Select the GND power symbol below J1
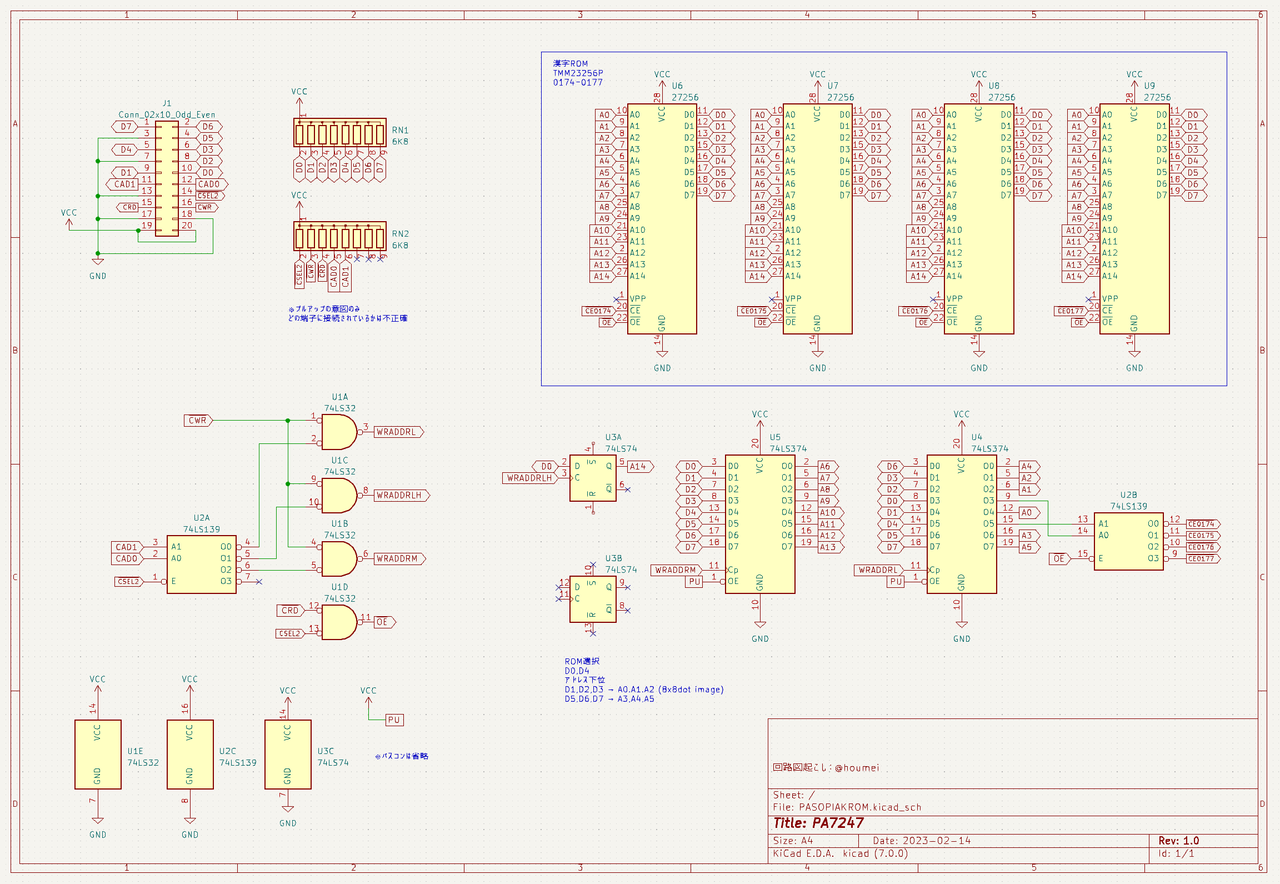The height and width of the screenshot is (884, 1280). [x=97, y=260]
